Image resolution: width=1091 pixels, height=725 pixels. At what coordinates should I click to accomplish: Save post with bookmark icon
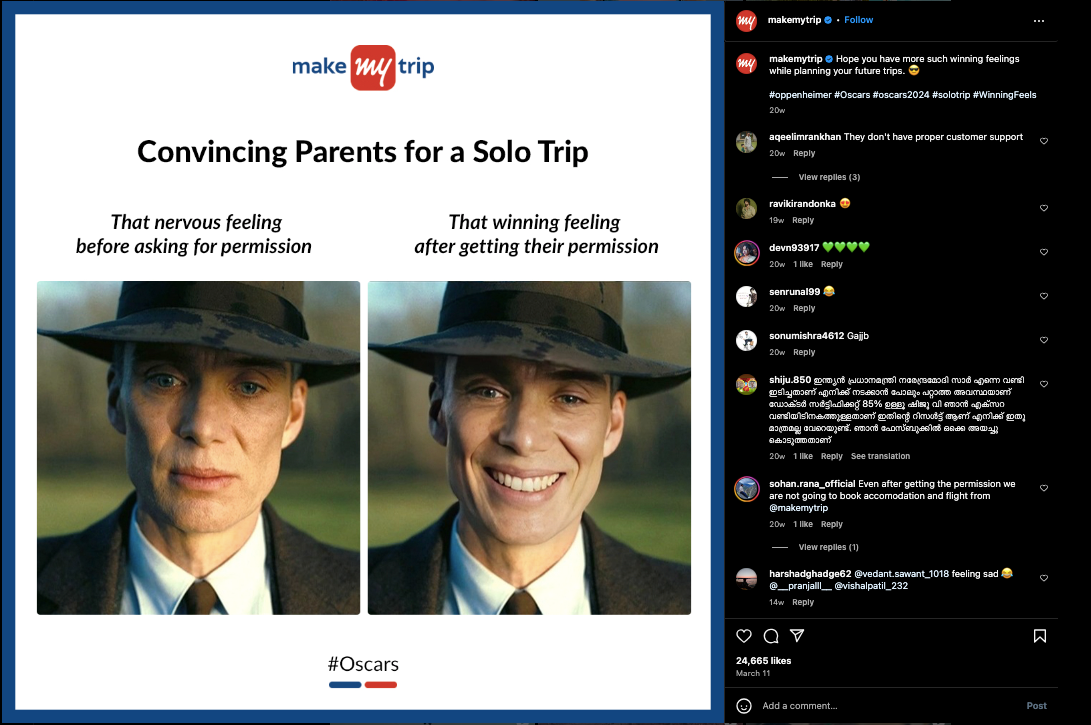(1040, 636)
